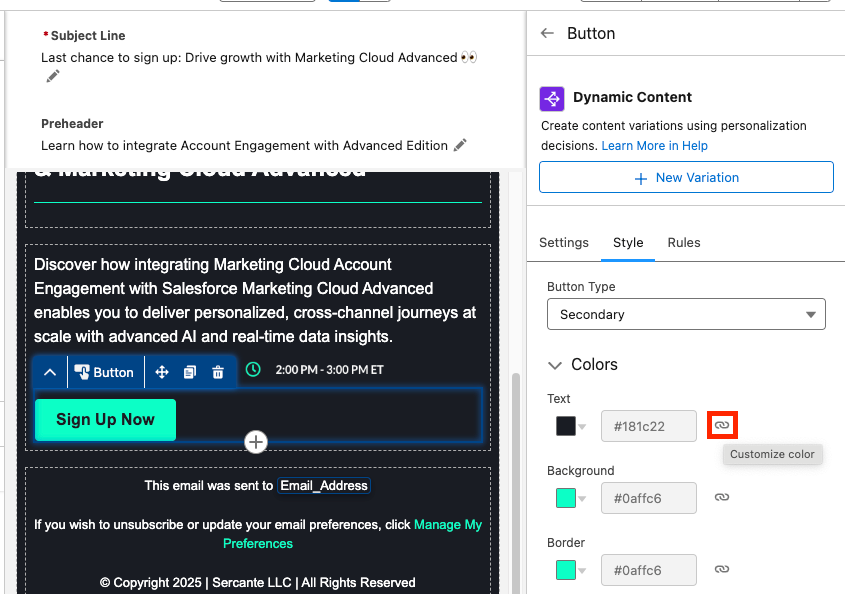Click the New Variation button
The image size is (845, 594).
point(686,177)
